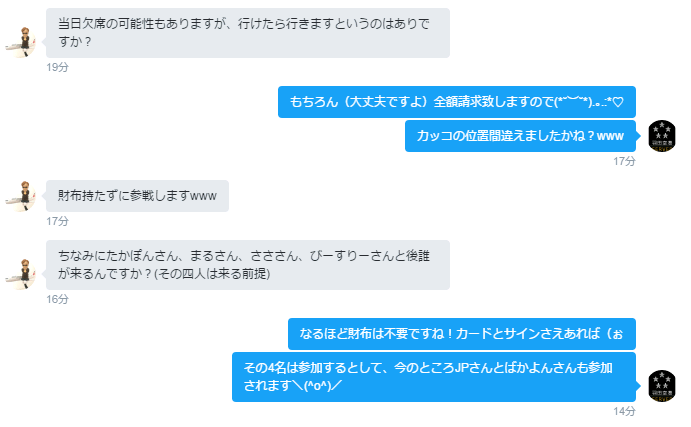
Task: Open black star avatar beside その4名は参加 message
Action: [661, 386]
